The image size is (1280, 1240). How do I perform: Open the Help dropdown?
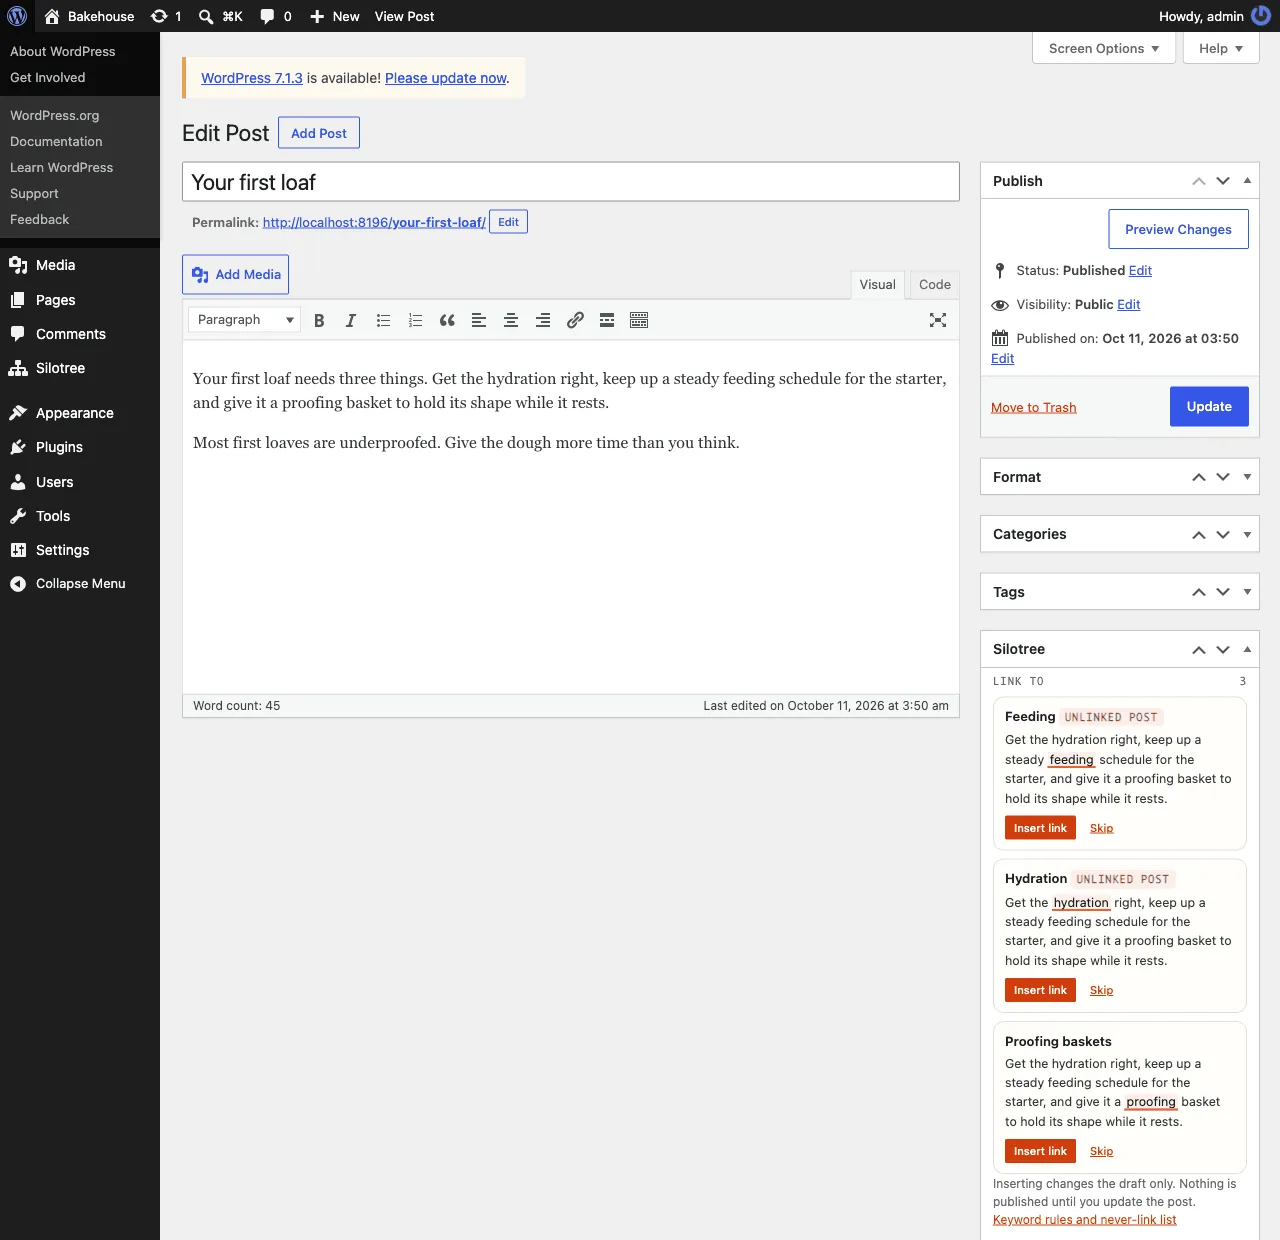tap(1221, 48)
